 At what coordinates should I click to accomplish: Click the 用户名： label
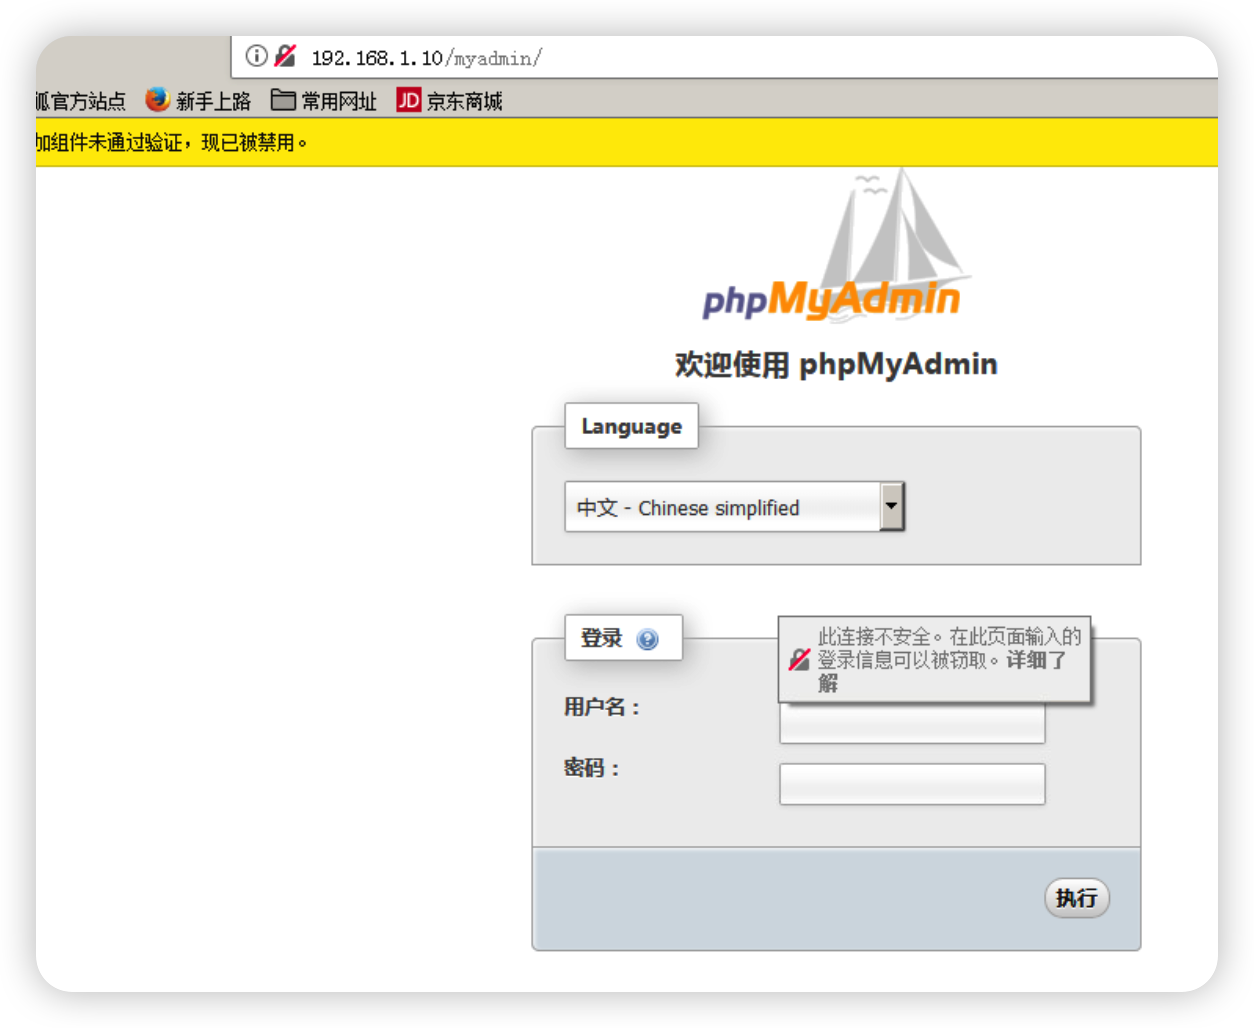pos(602,707)
